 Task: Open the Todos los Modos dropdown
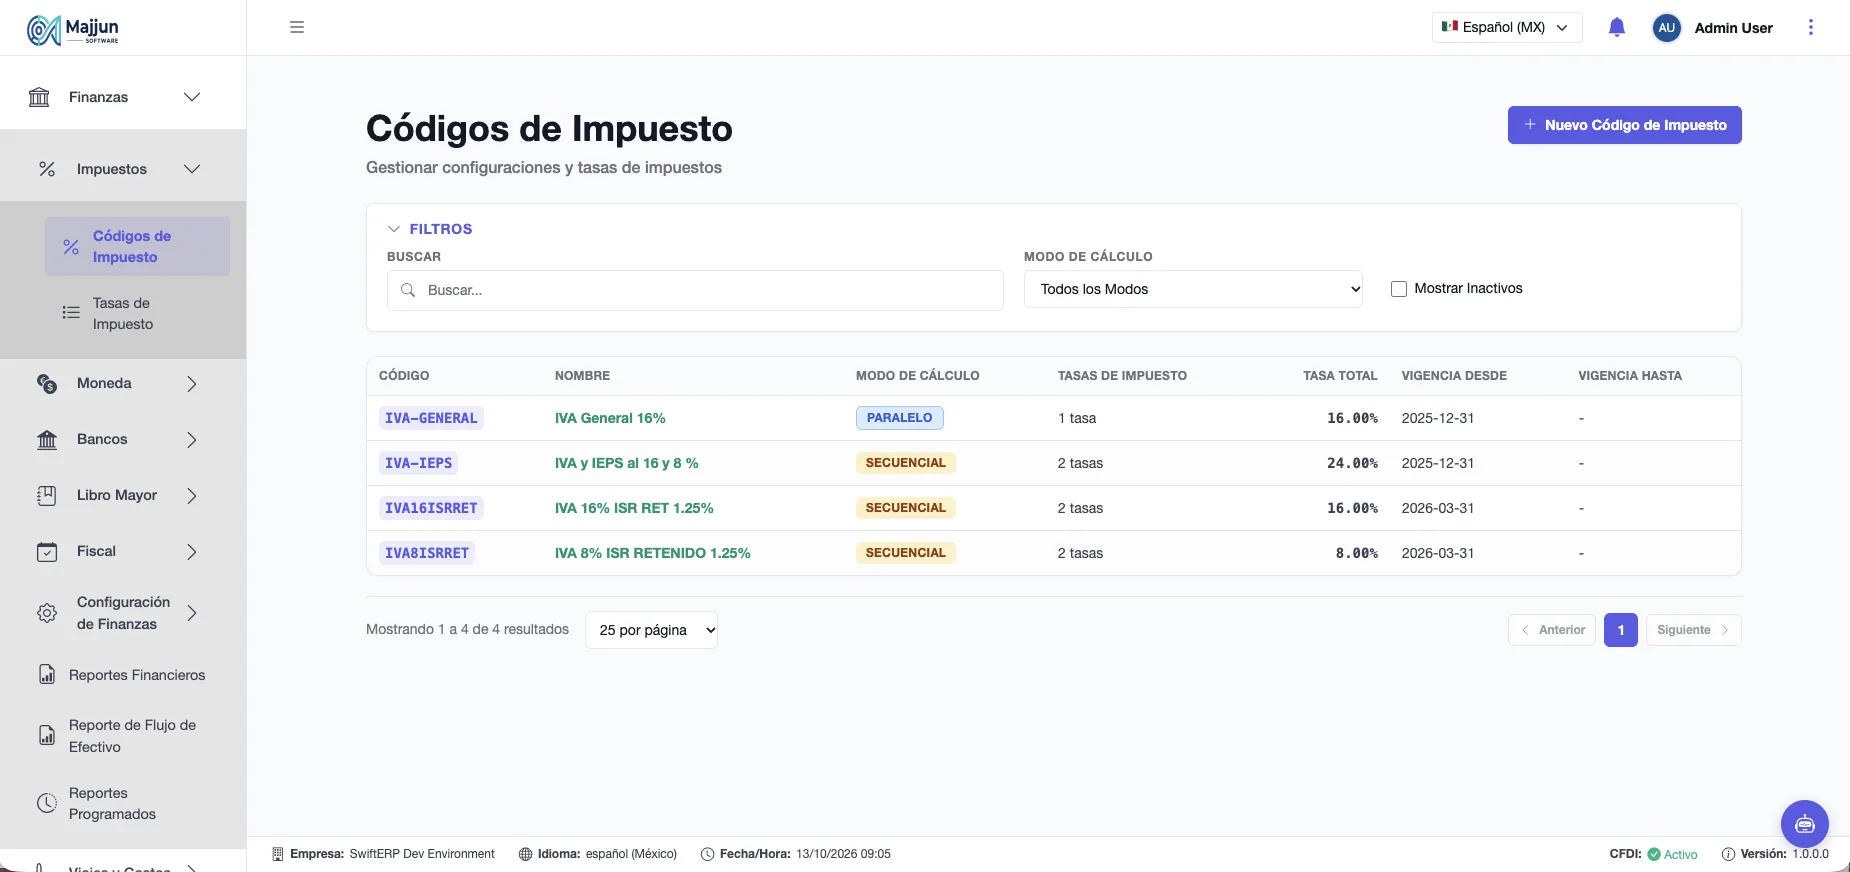point(1193,289)
